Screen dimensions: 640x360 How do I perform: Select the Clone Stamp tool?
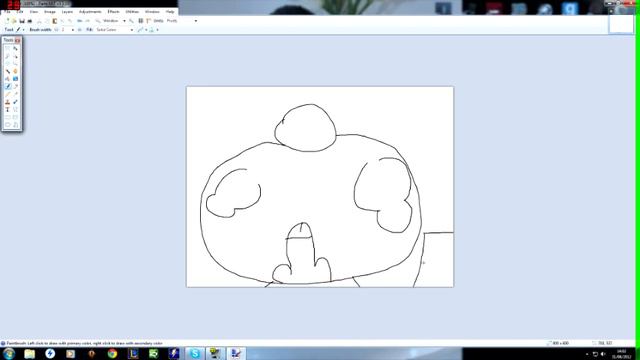click(8, 102)
